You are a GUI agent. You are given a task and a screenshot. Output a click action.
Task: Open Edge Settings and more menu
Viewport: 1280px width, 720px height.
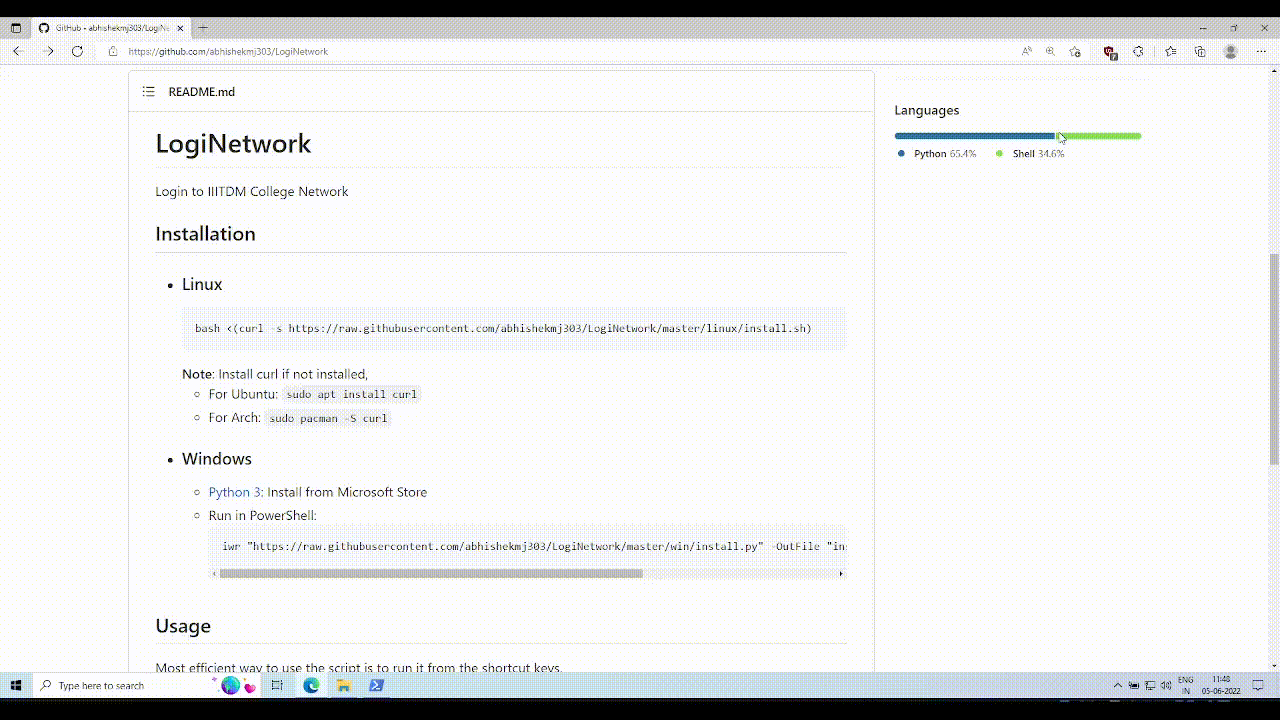click(x=1261, y=51)
